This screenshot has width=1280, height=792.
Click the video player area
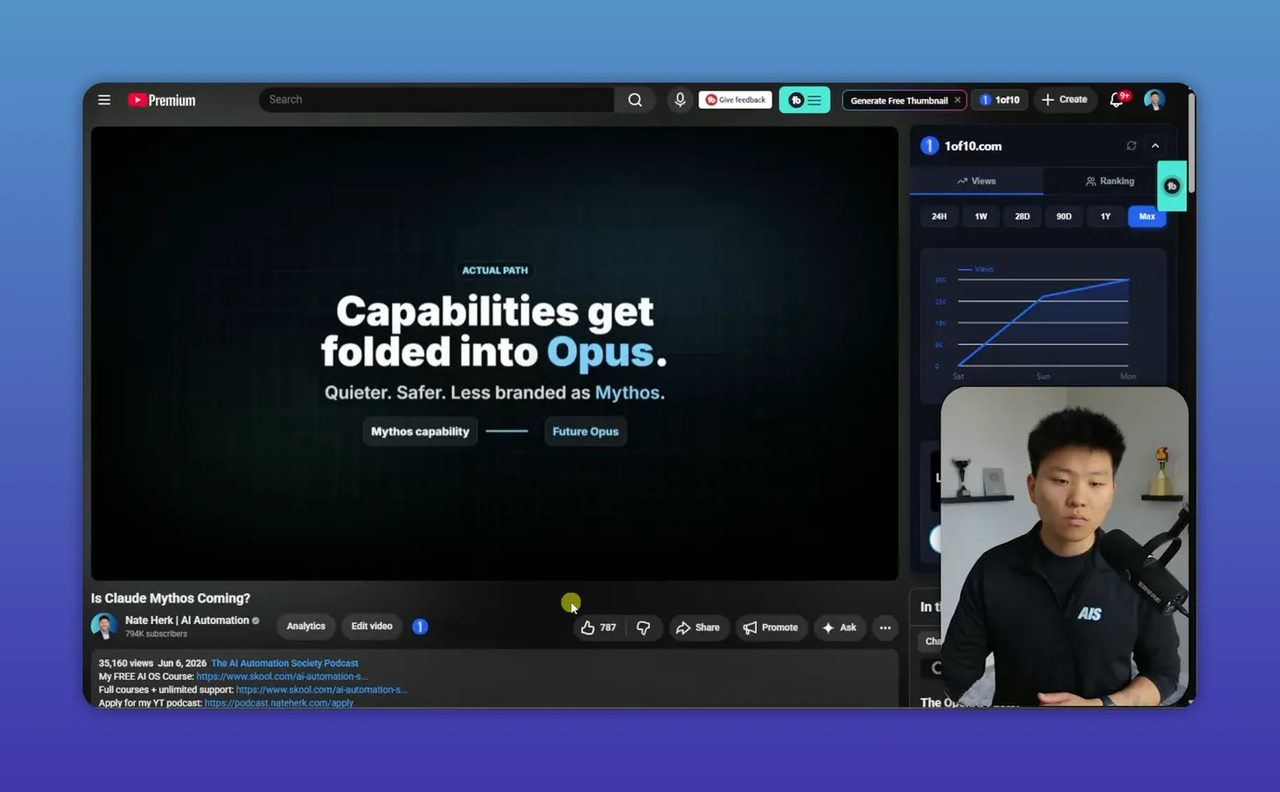pos(494,352)
